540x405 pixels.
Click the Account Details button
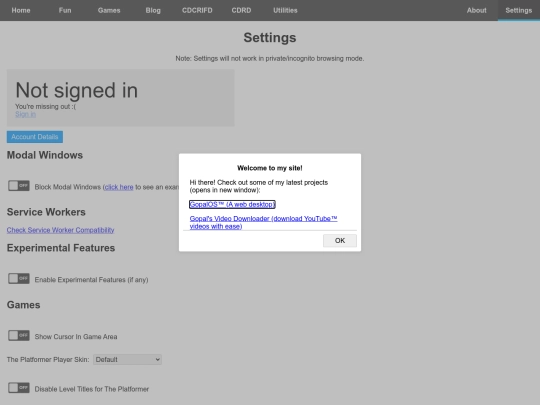(35, 137)
